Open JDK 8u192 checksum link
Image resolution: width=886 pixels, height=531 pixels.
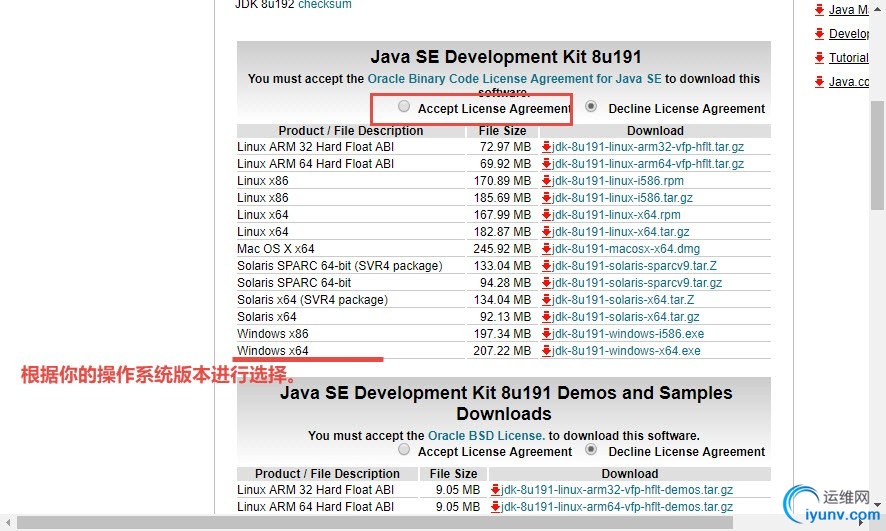pyautogui.click(x=324, y=5)
